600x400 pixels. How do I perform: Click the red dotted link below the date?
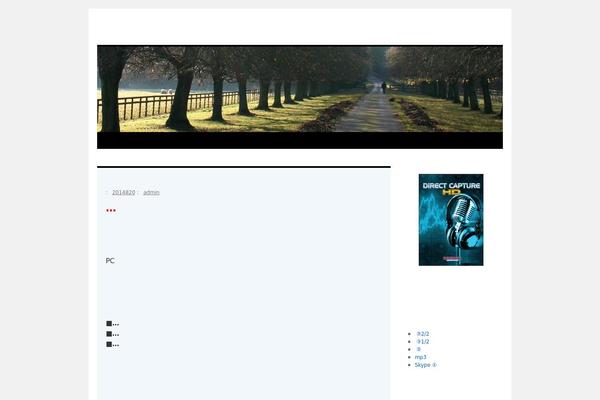(x=111, y=211)
